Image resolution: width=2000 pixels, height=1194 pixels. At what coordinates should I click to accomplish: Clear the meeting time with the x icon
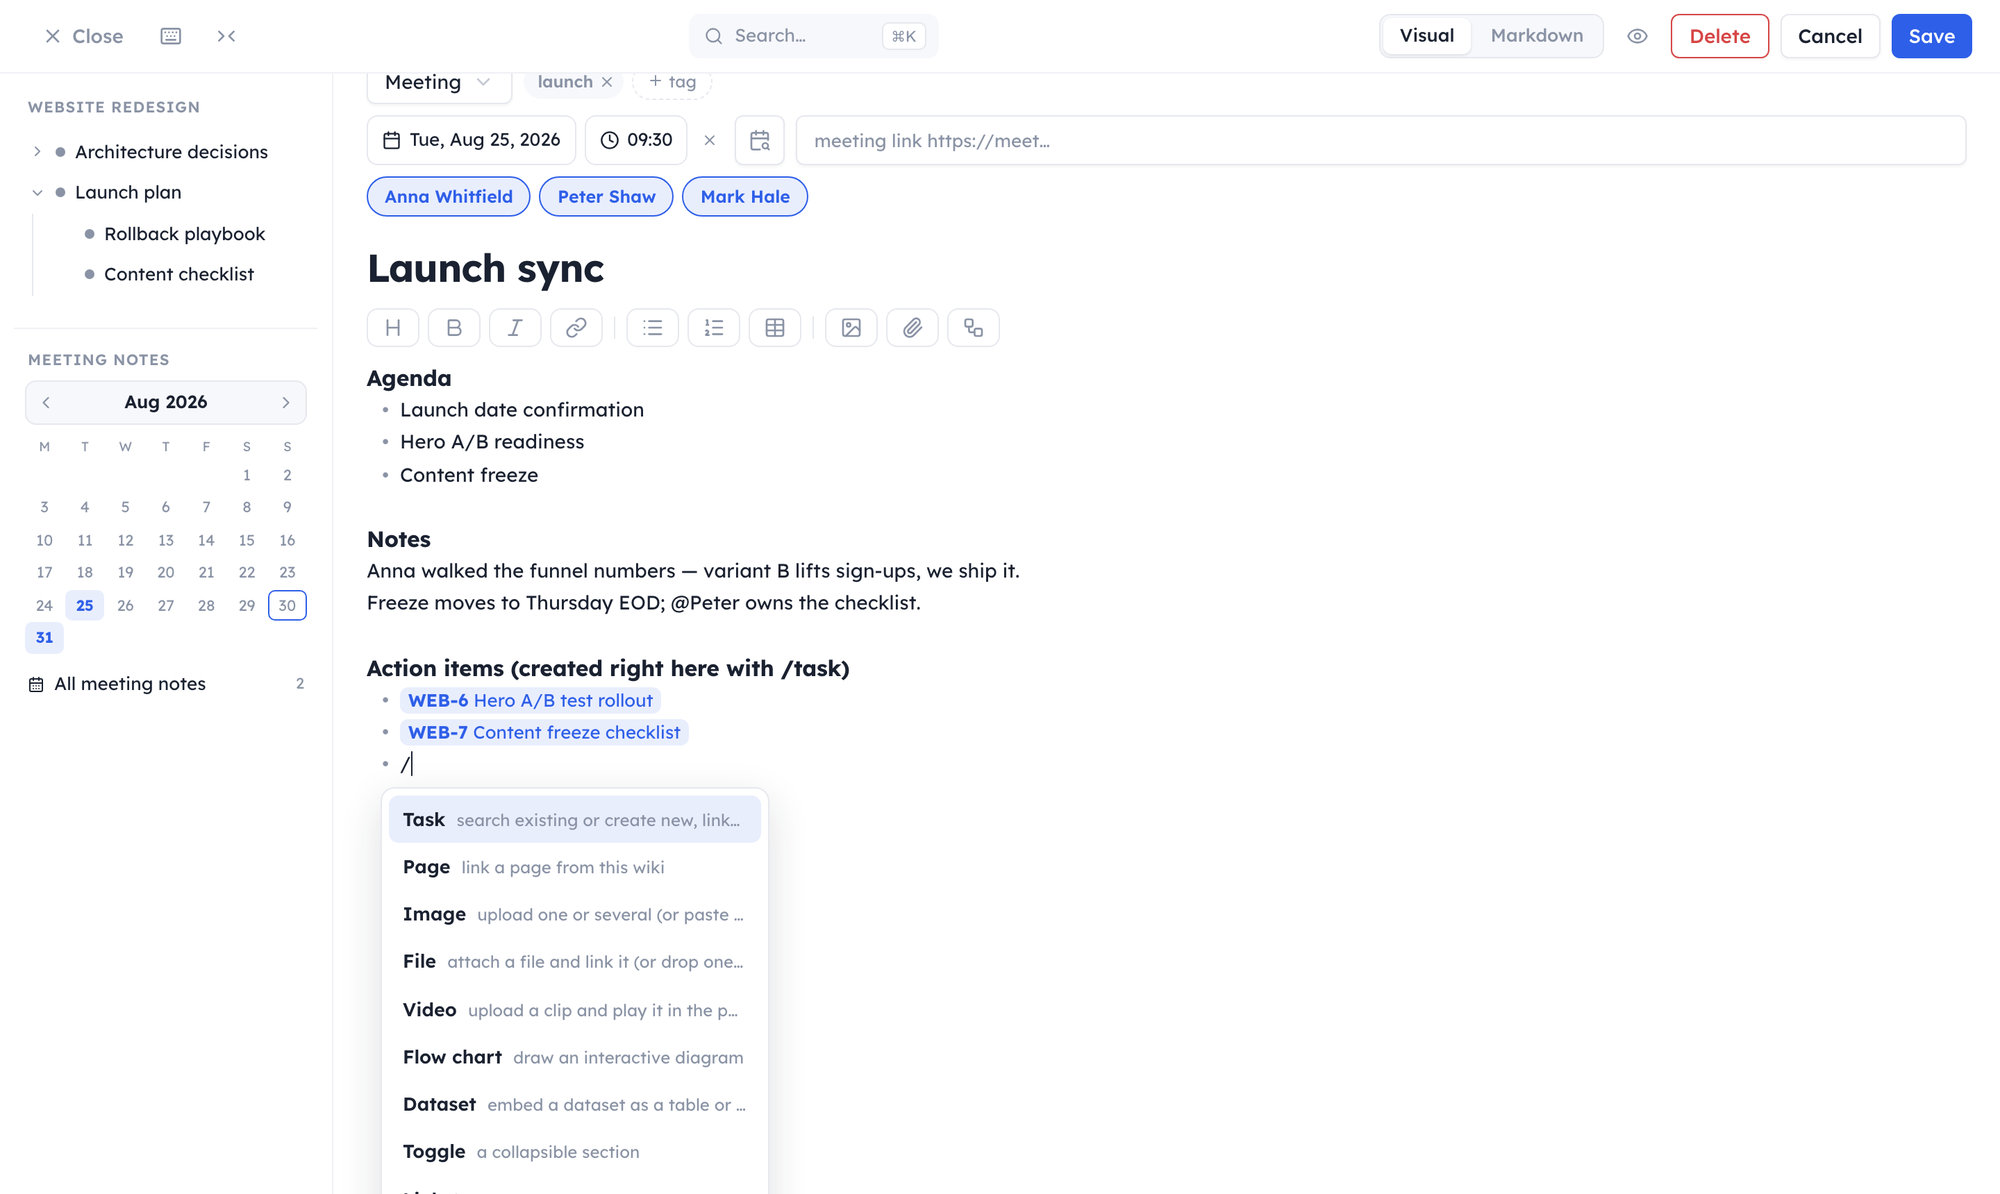[x=710, y=140]
